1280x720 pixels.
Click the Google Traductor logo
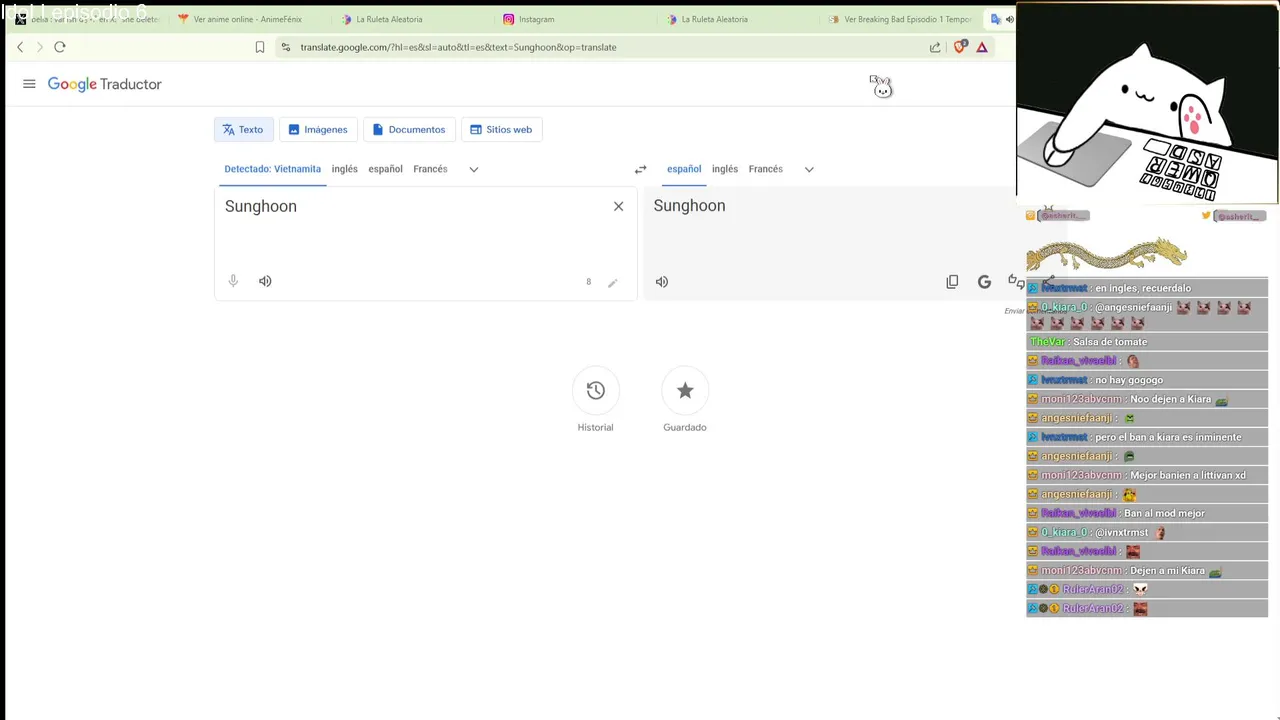[104, 84]
